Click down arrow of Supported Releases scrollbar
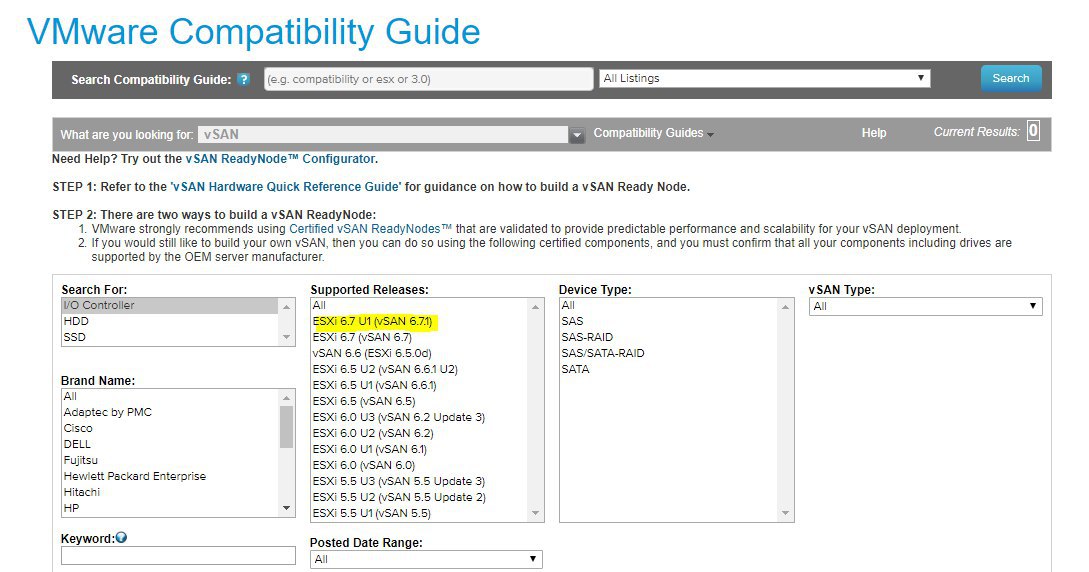Image resolution: width=1089 pixels, height=572 pixels. 535,513
